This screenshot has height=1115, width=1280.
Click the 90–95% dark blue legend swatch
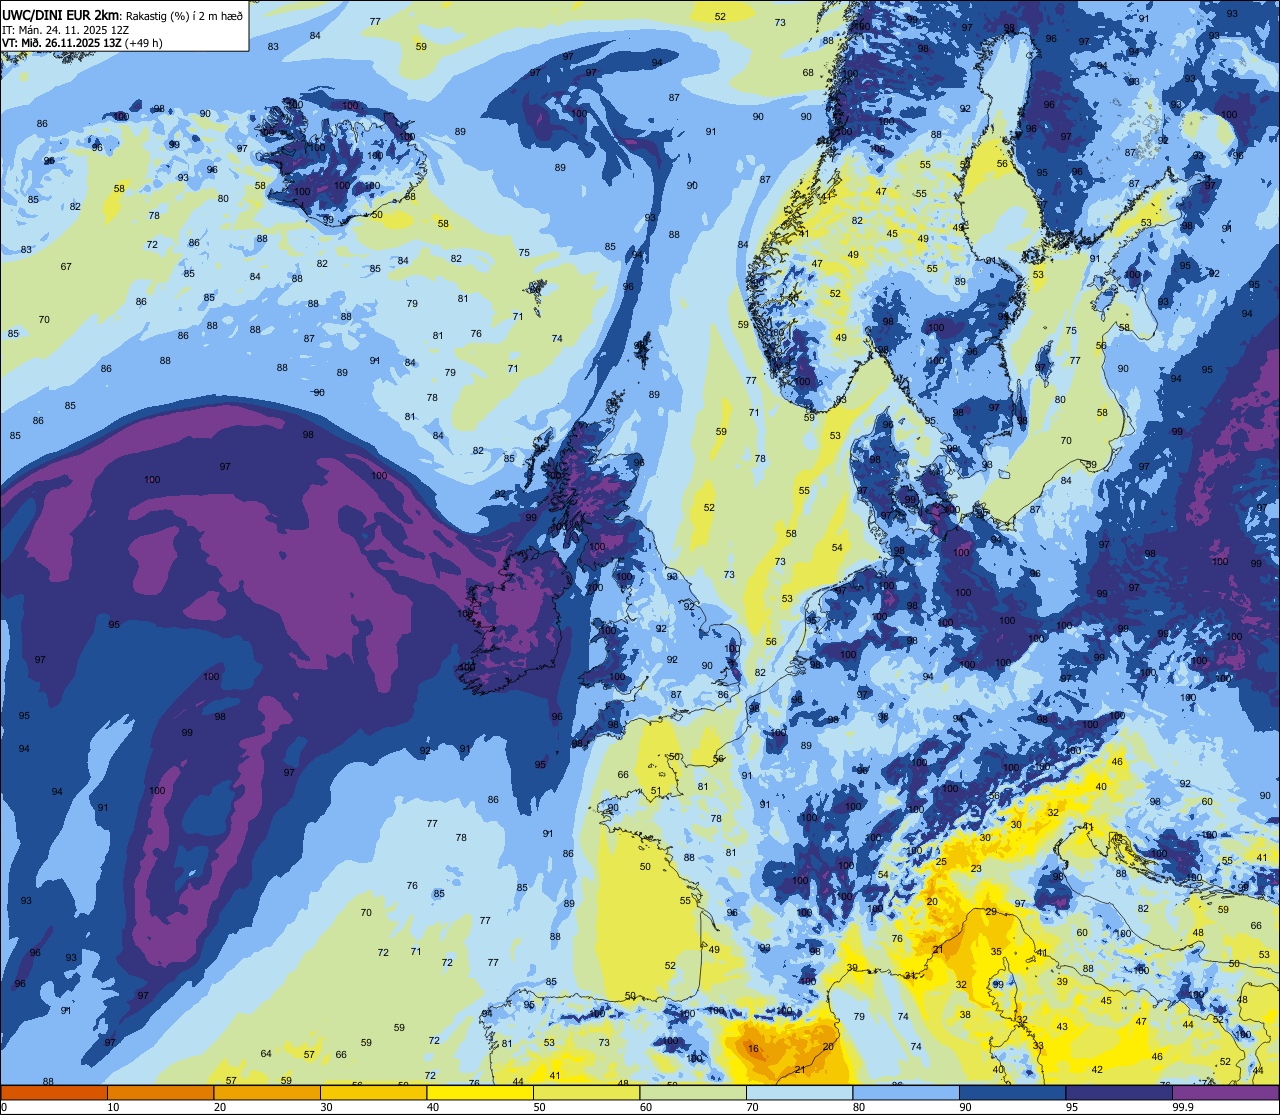[1012, 1093]
